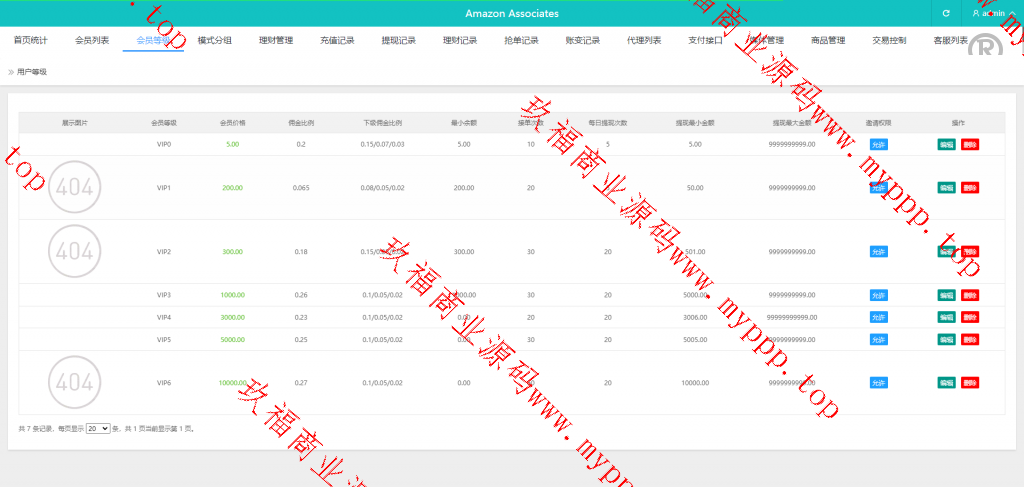
Task: Open 代理列表 in navigation bar
Action: 644,41
